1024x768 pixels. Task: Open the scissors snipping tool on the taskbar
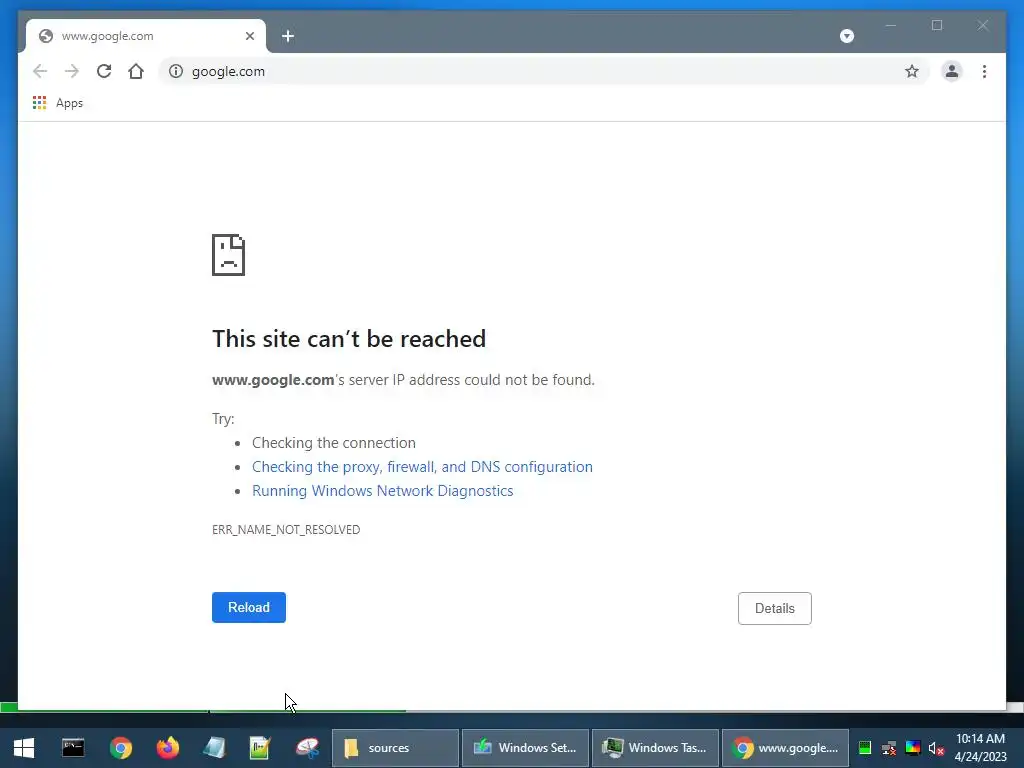tap(307, 748)
